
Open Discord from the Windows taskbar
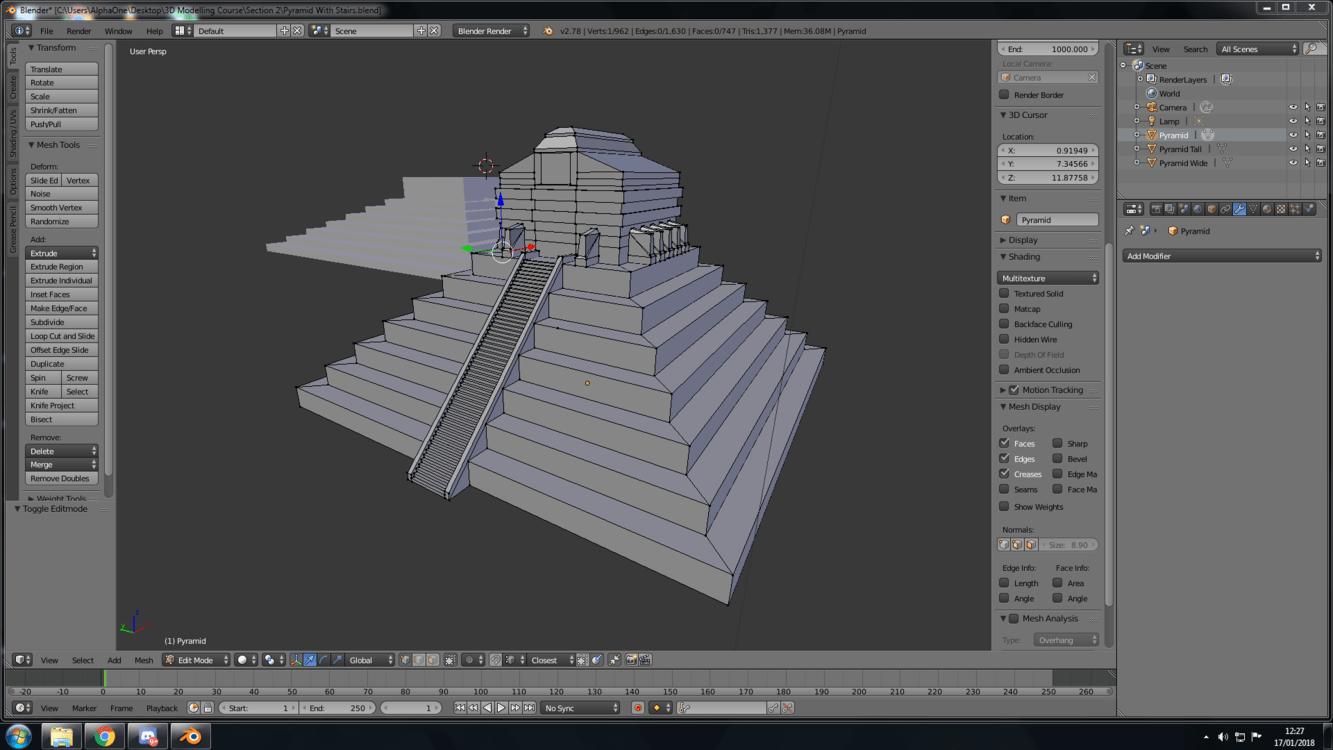148,737
